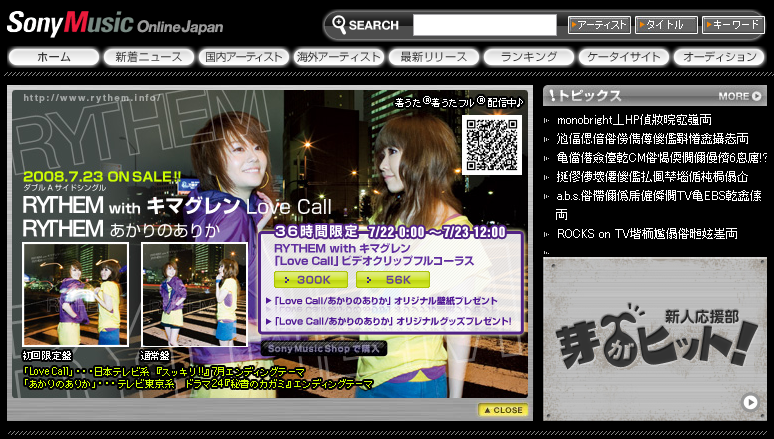Click Sony Music Shop で購入 button
The height and width of the screenshot is (439, 774).
[324, 349]
